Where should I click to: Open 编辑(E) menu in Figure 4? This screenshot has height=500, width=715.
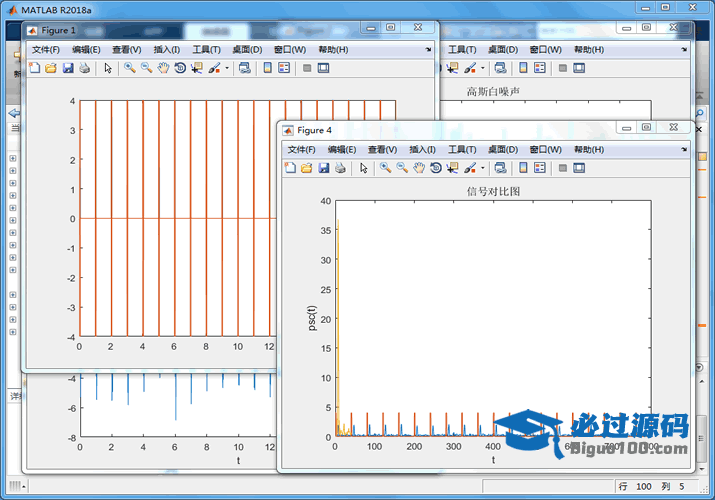(x=342, y=149)
